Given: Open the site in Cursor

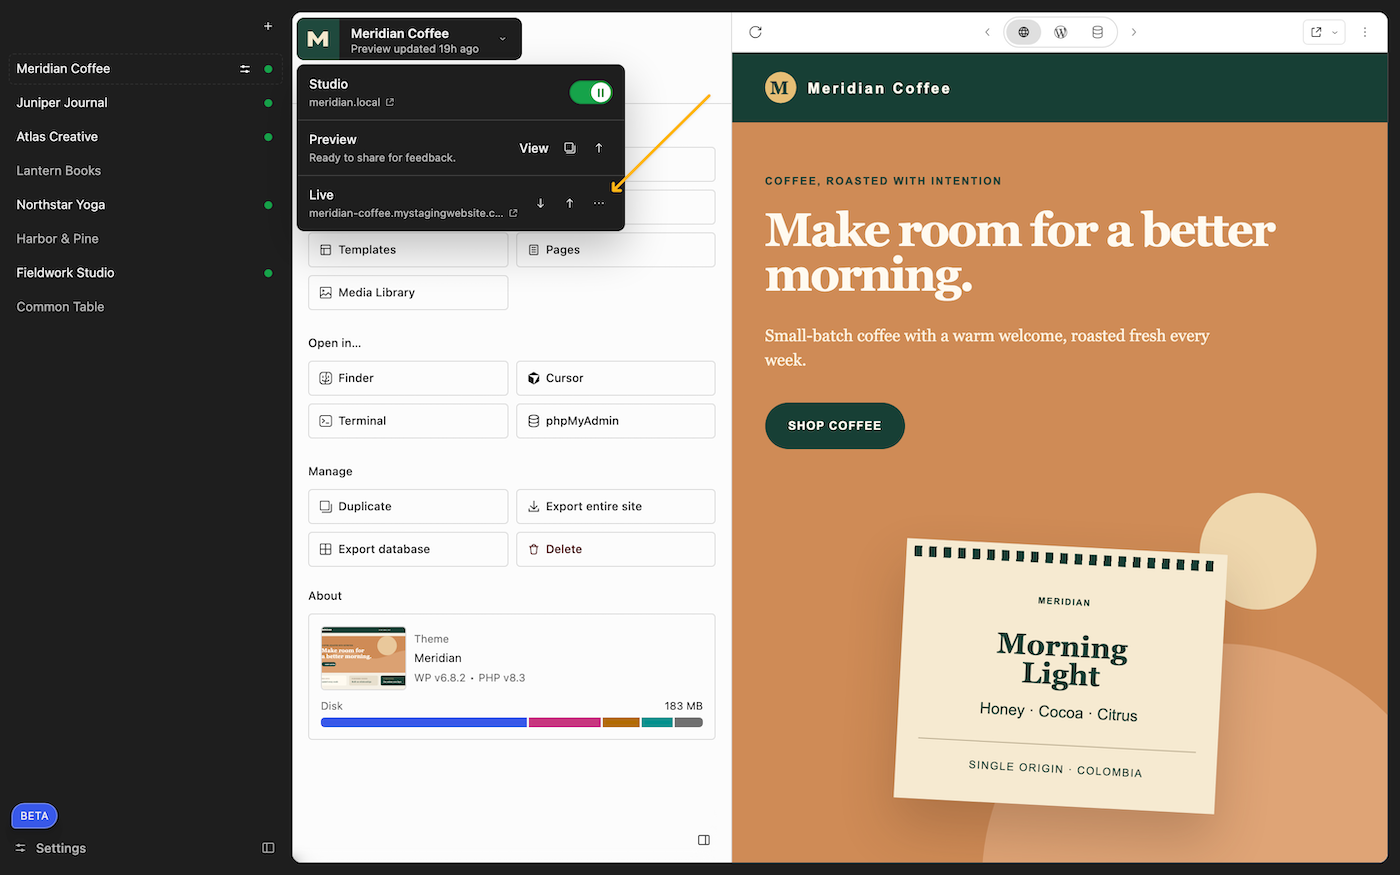Looking at the screenshot, I should click(616, 378).
